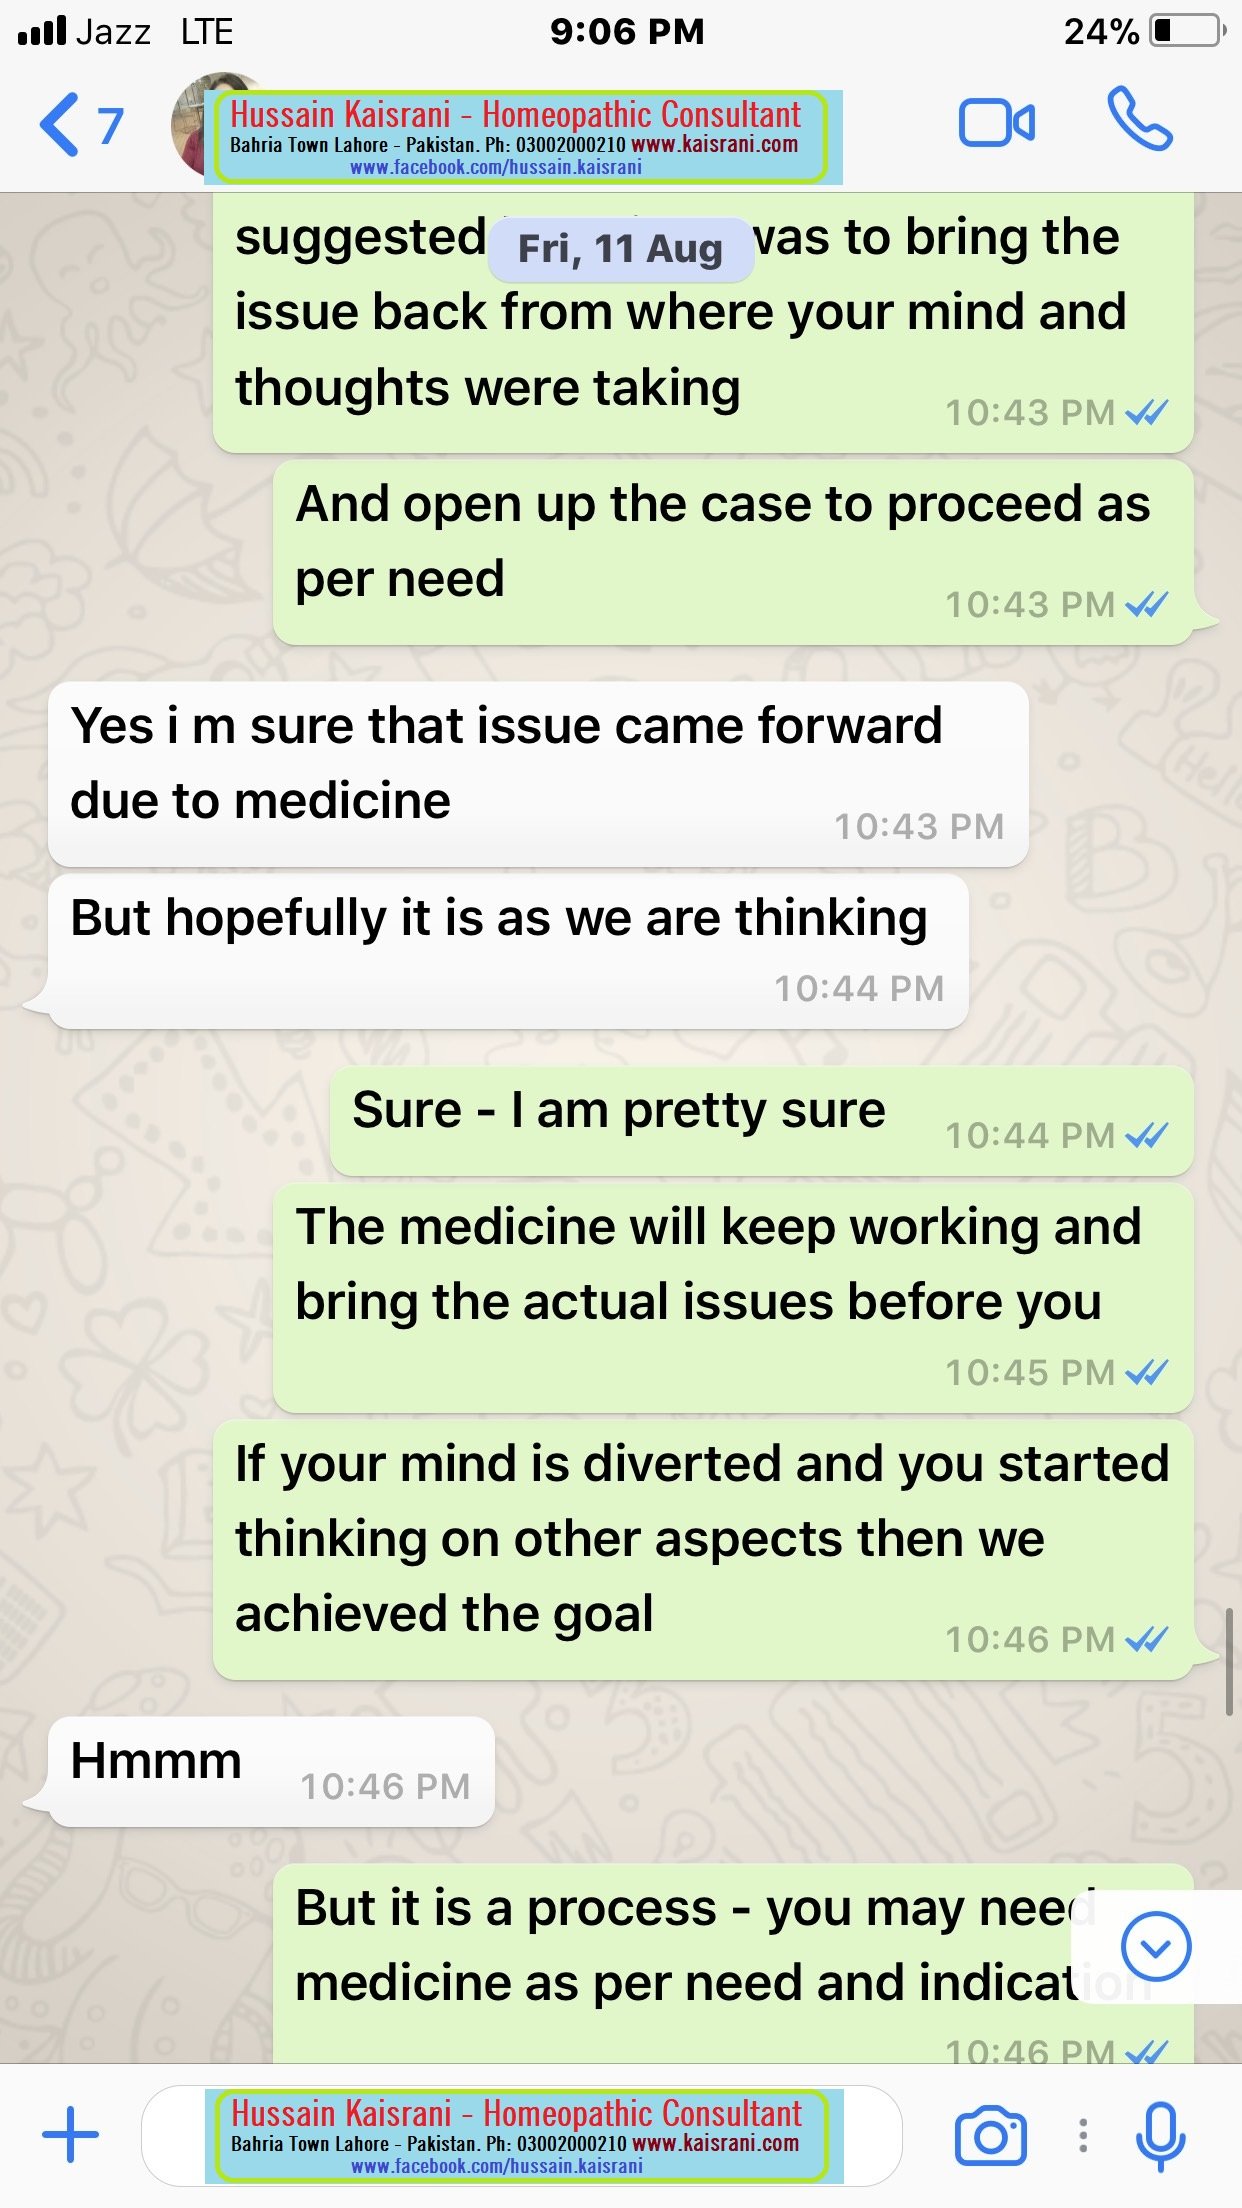Jump to latest messages with down-arrow button
Viewport: 1242px width, 2208px height.
[x=1155, y=1946]
